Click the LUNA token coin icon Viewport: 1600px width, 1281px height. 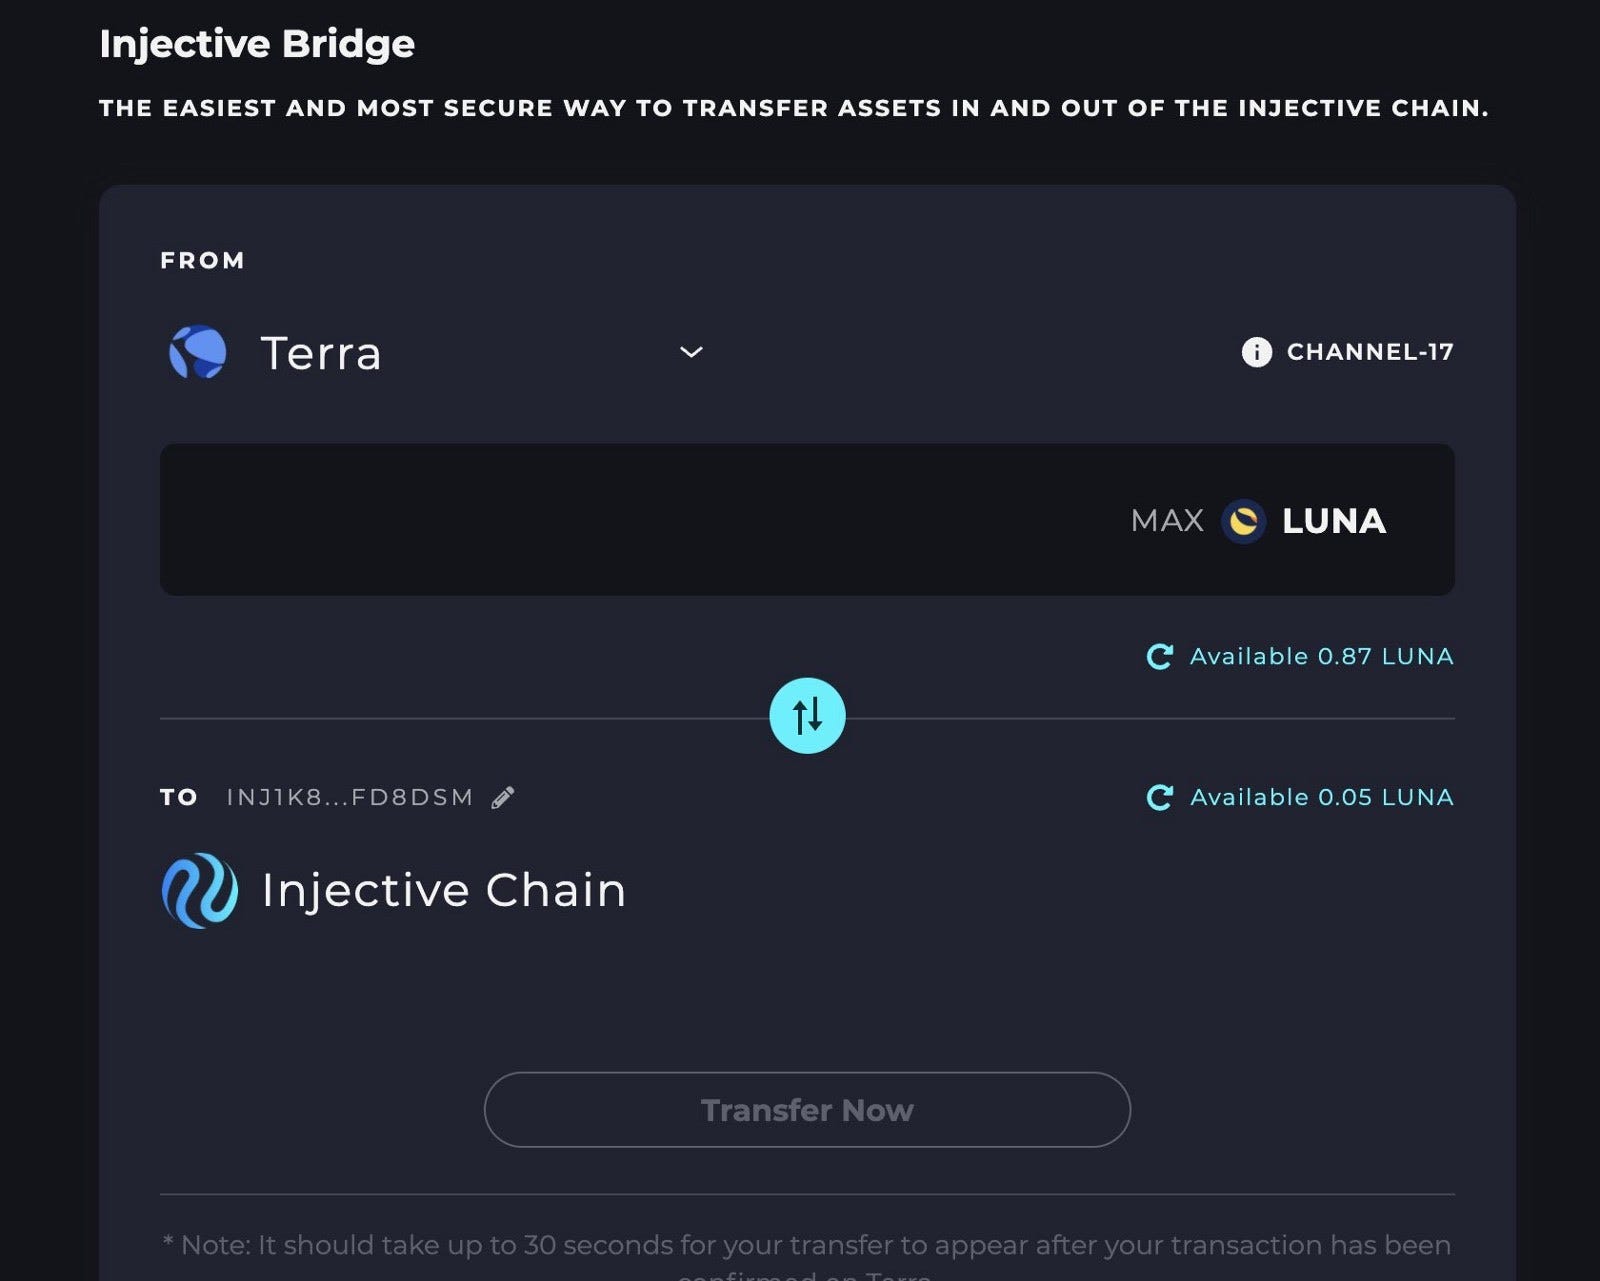pyautogui.click(x=1244, y=521)
